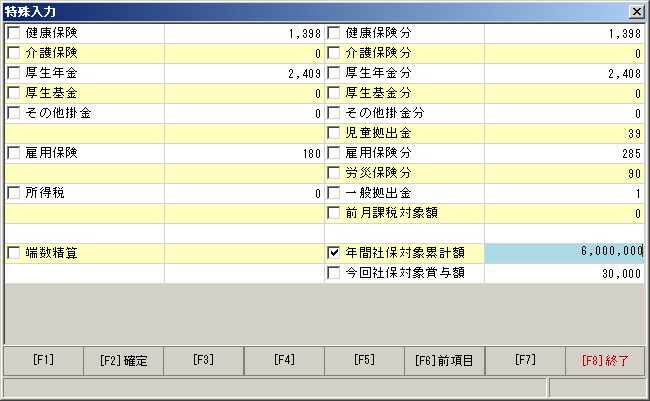Click the [F4] function button
650x401 pixels.
pos(284,361)
